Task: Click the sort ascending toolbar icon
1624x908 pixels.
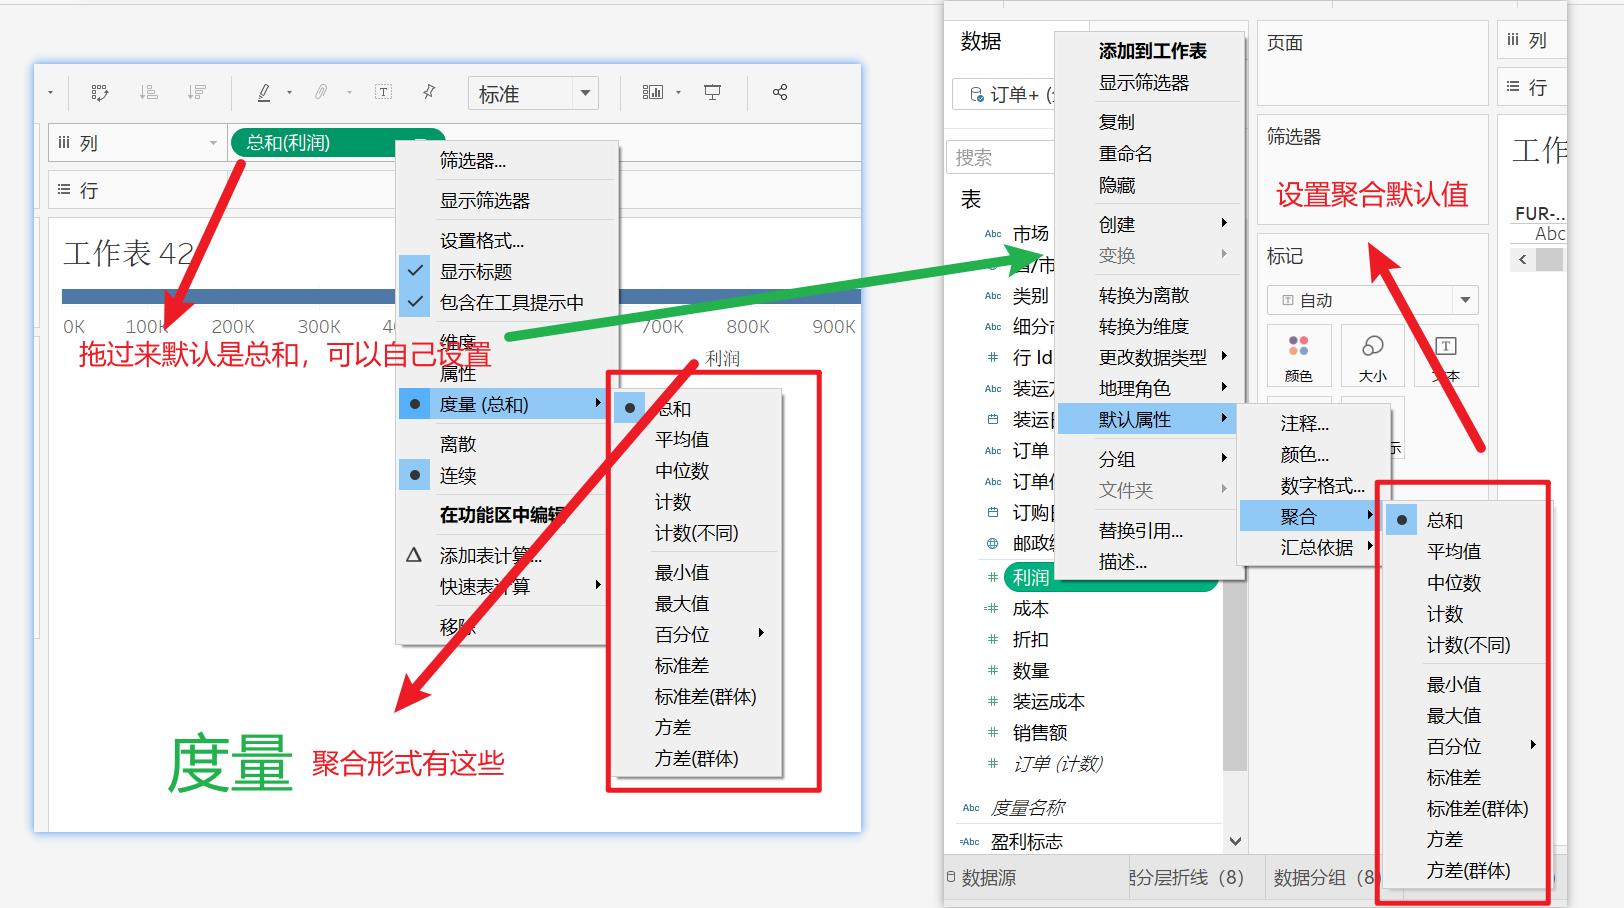Action: pos(149,92)
